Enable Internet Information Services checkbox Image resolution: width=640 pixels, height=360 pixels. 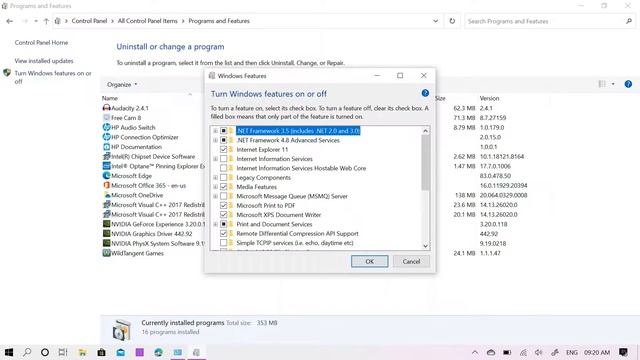(x=223, y=159)
